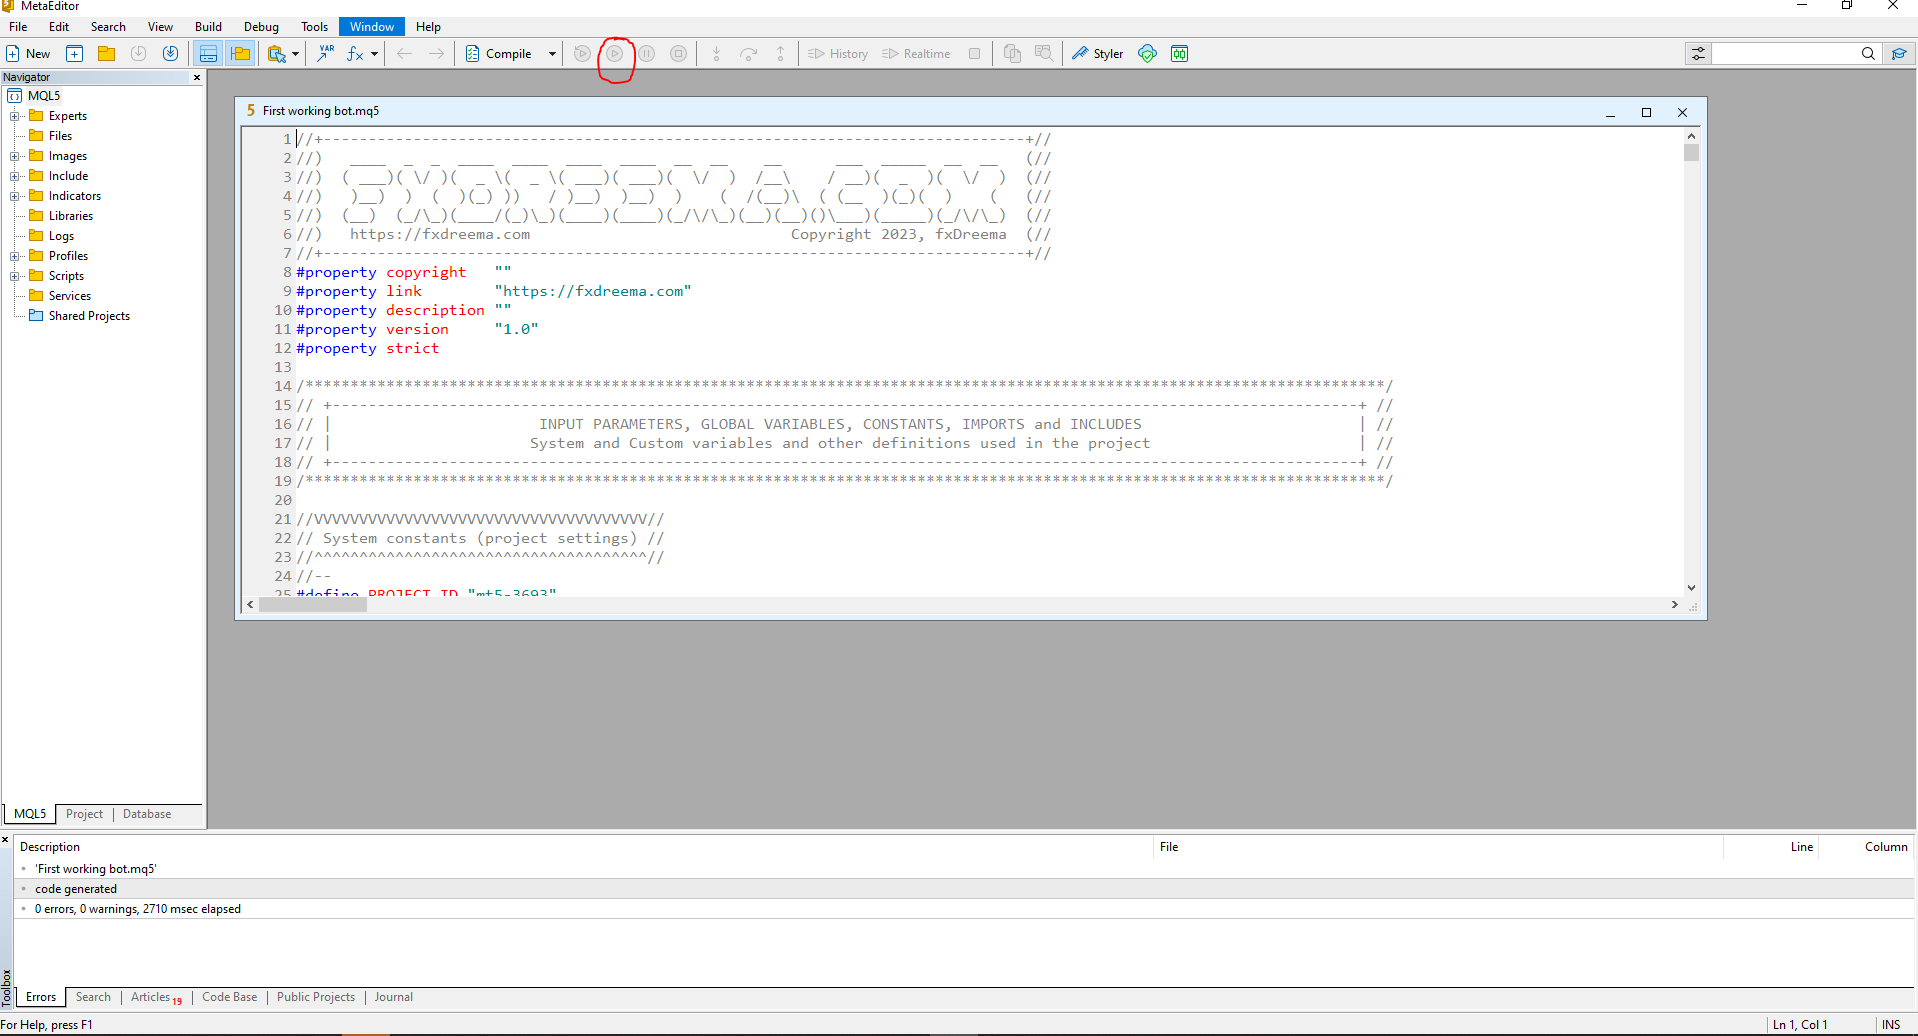Start profiling on Realtime
This screenshot has width=1918, height=1036.
pos(916,54)
